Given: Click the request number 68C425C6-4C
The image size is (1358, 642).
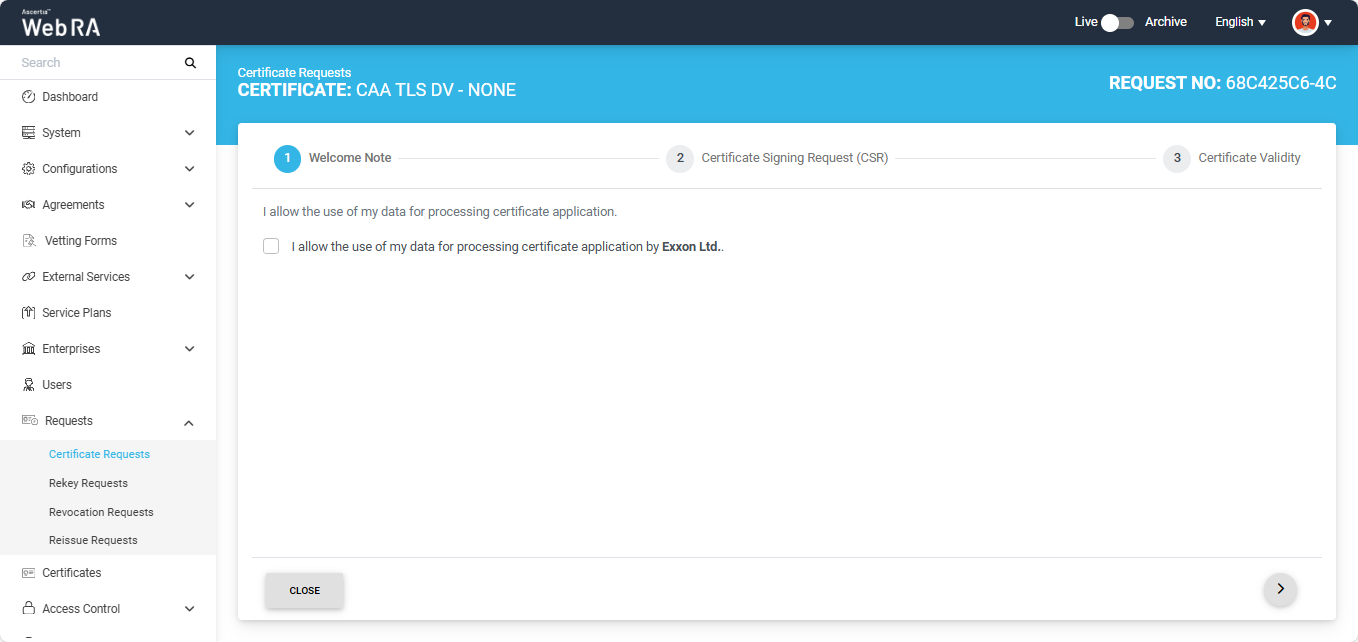Looking at the screenshot, I should [1281, 83].
